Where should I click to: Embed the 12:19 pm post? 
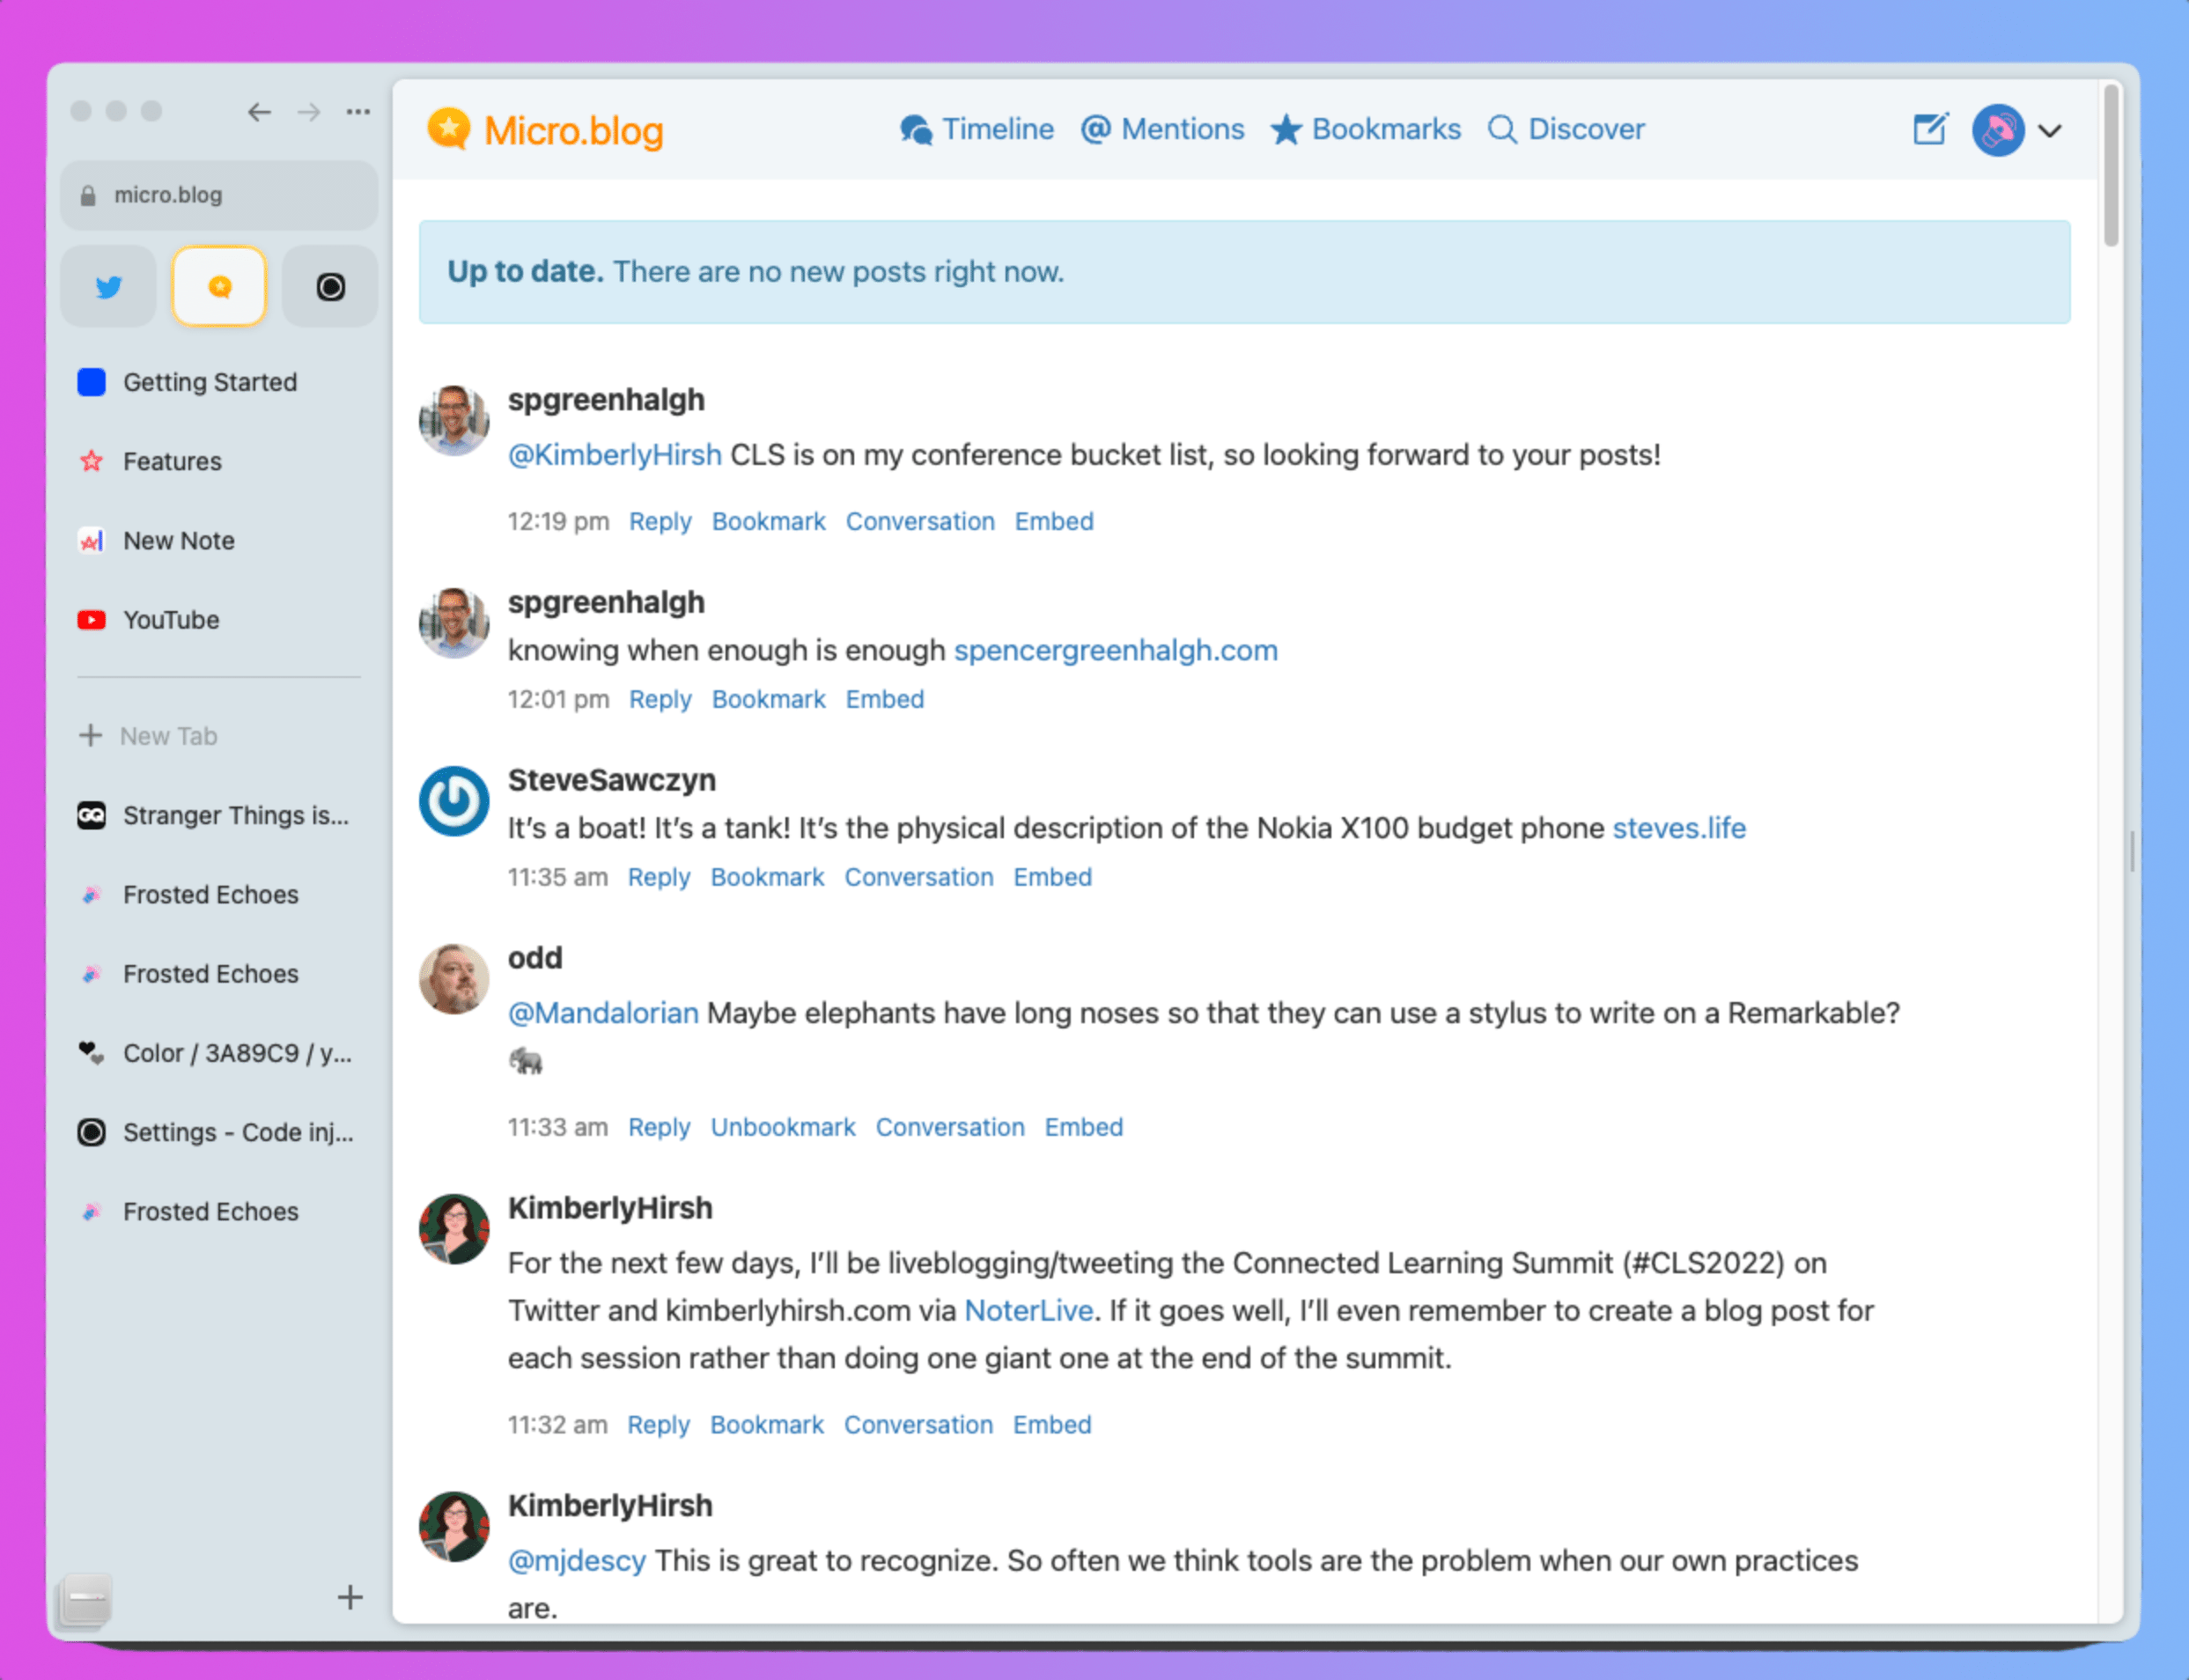tap(1054, 521)
